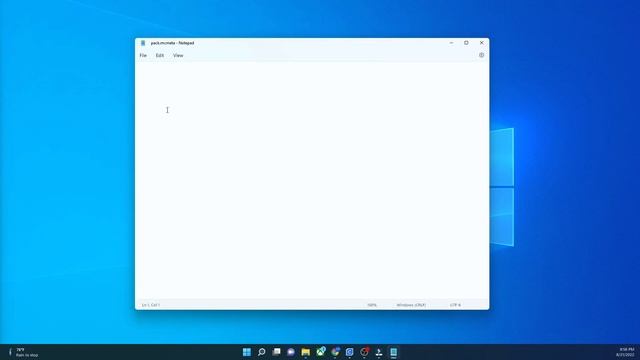Open Notepad settings gear icon
The image size is (640, 360).
click(x=482, y=55)
